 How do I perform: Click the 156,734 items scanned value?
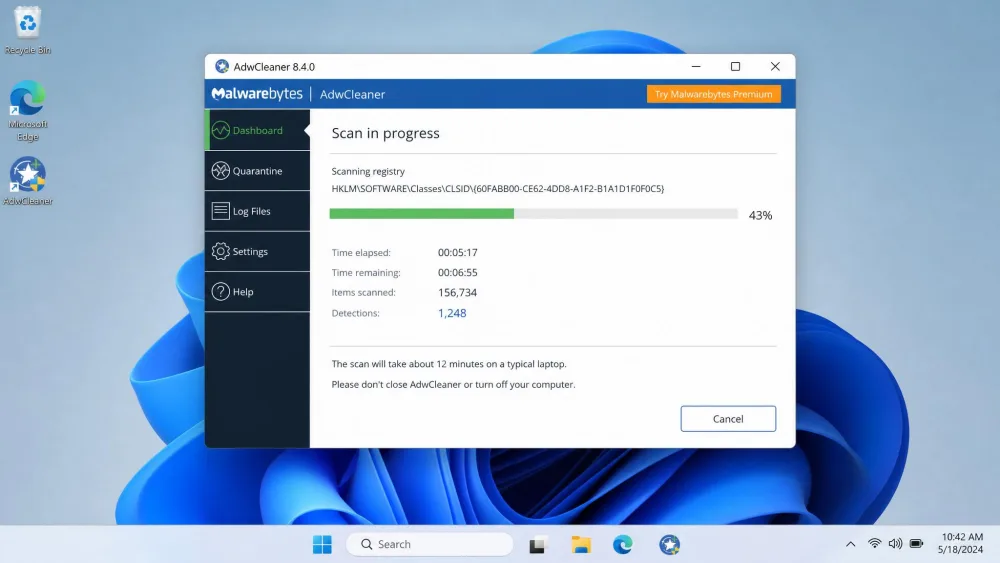pos(457,293)
